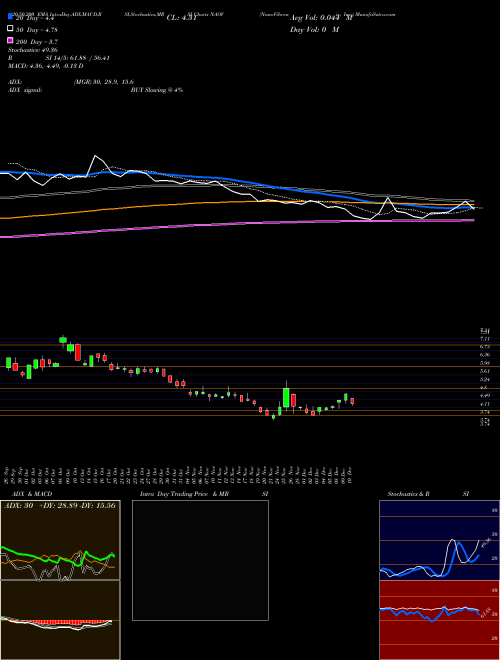Click the 6.73 price axis label
Viewport: 500px width, 660px height.
click(485, 346)
